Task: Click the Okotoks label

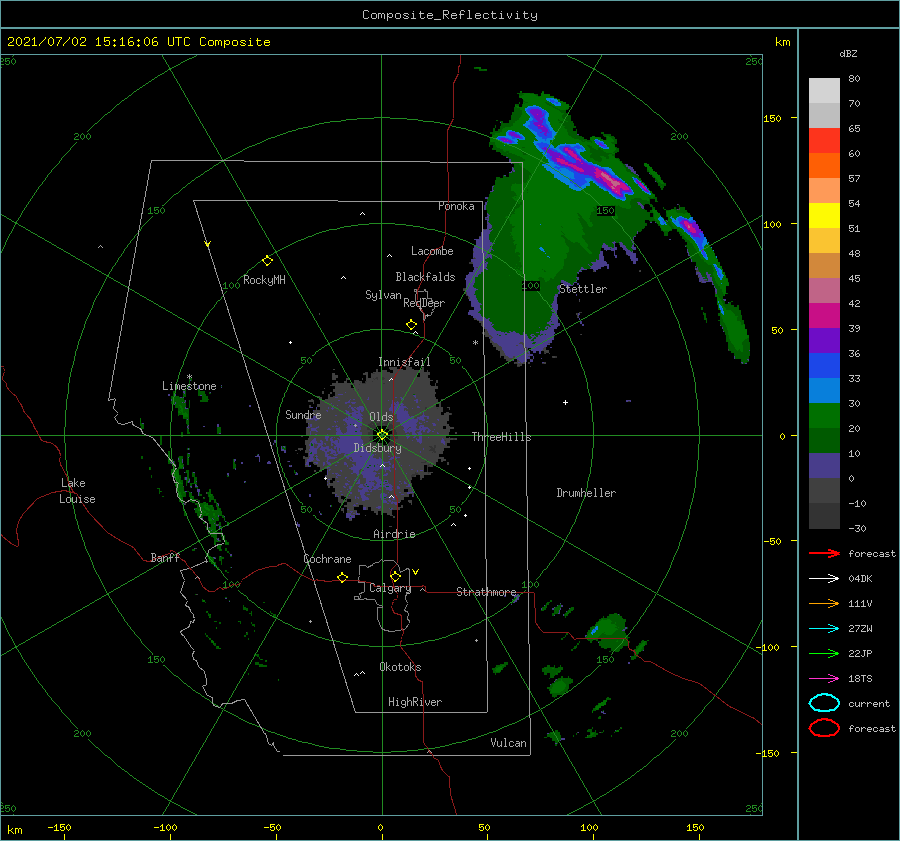Action: click(400, 667)
